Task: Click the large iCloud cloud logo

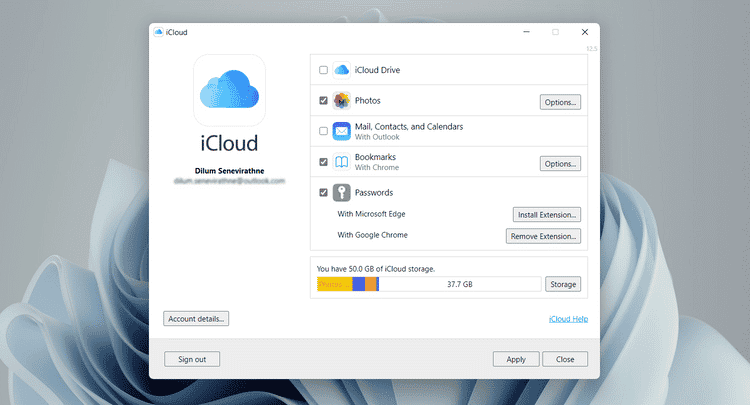Action: click(230, 90)
